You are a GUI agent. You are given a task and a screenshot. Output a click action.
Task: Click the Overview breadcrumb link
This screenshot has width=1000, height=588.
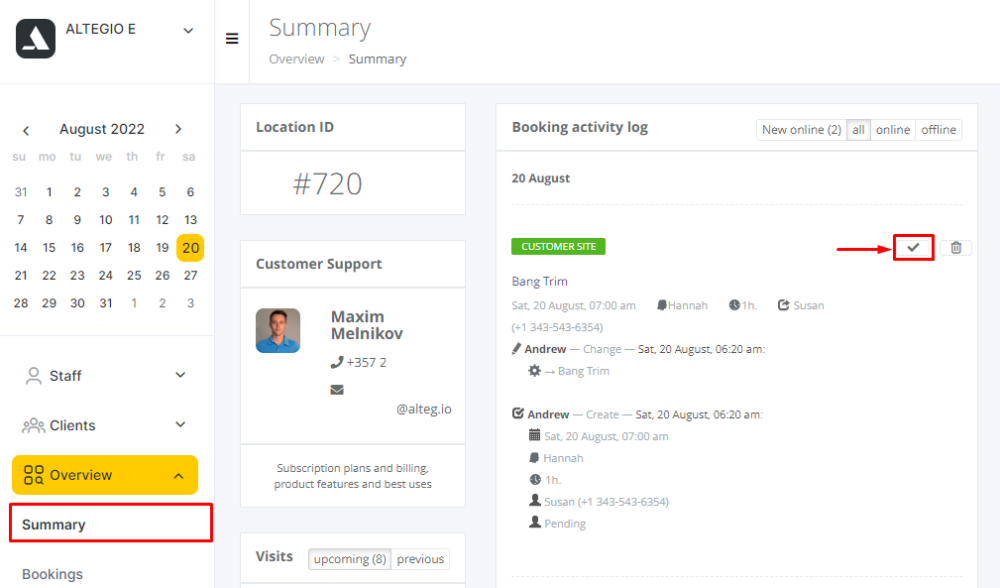tap(296, 59)
